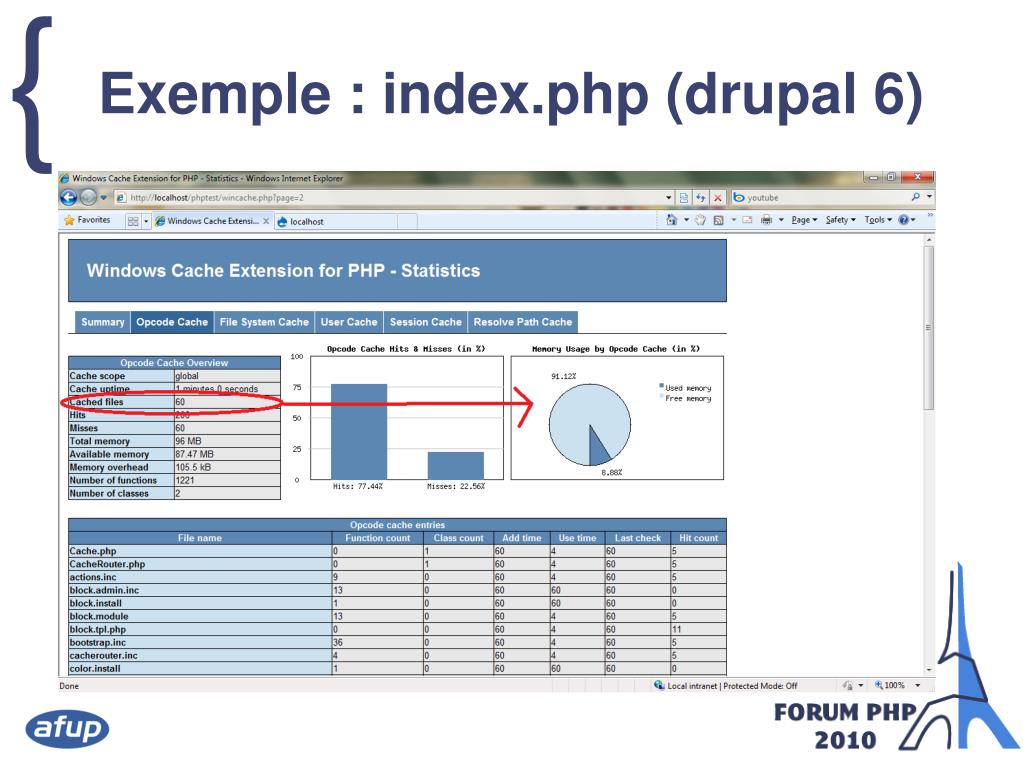Open the User Cache tab
The image size is (1023, 767).
click(348, 322)
